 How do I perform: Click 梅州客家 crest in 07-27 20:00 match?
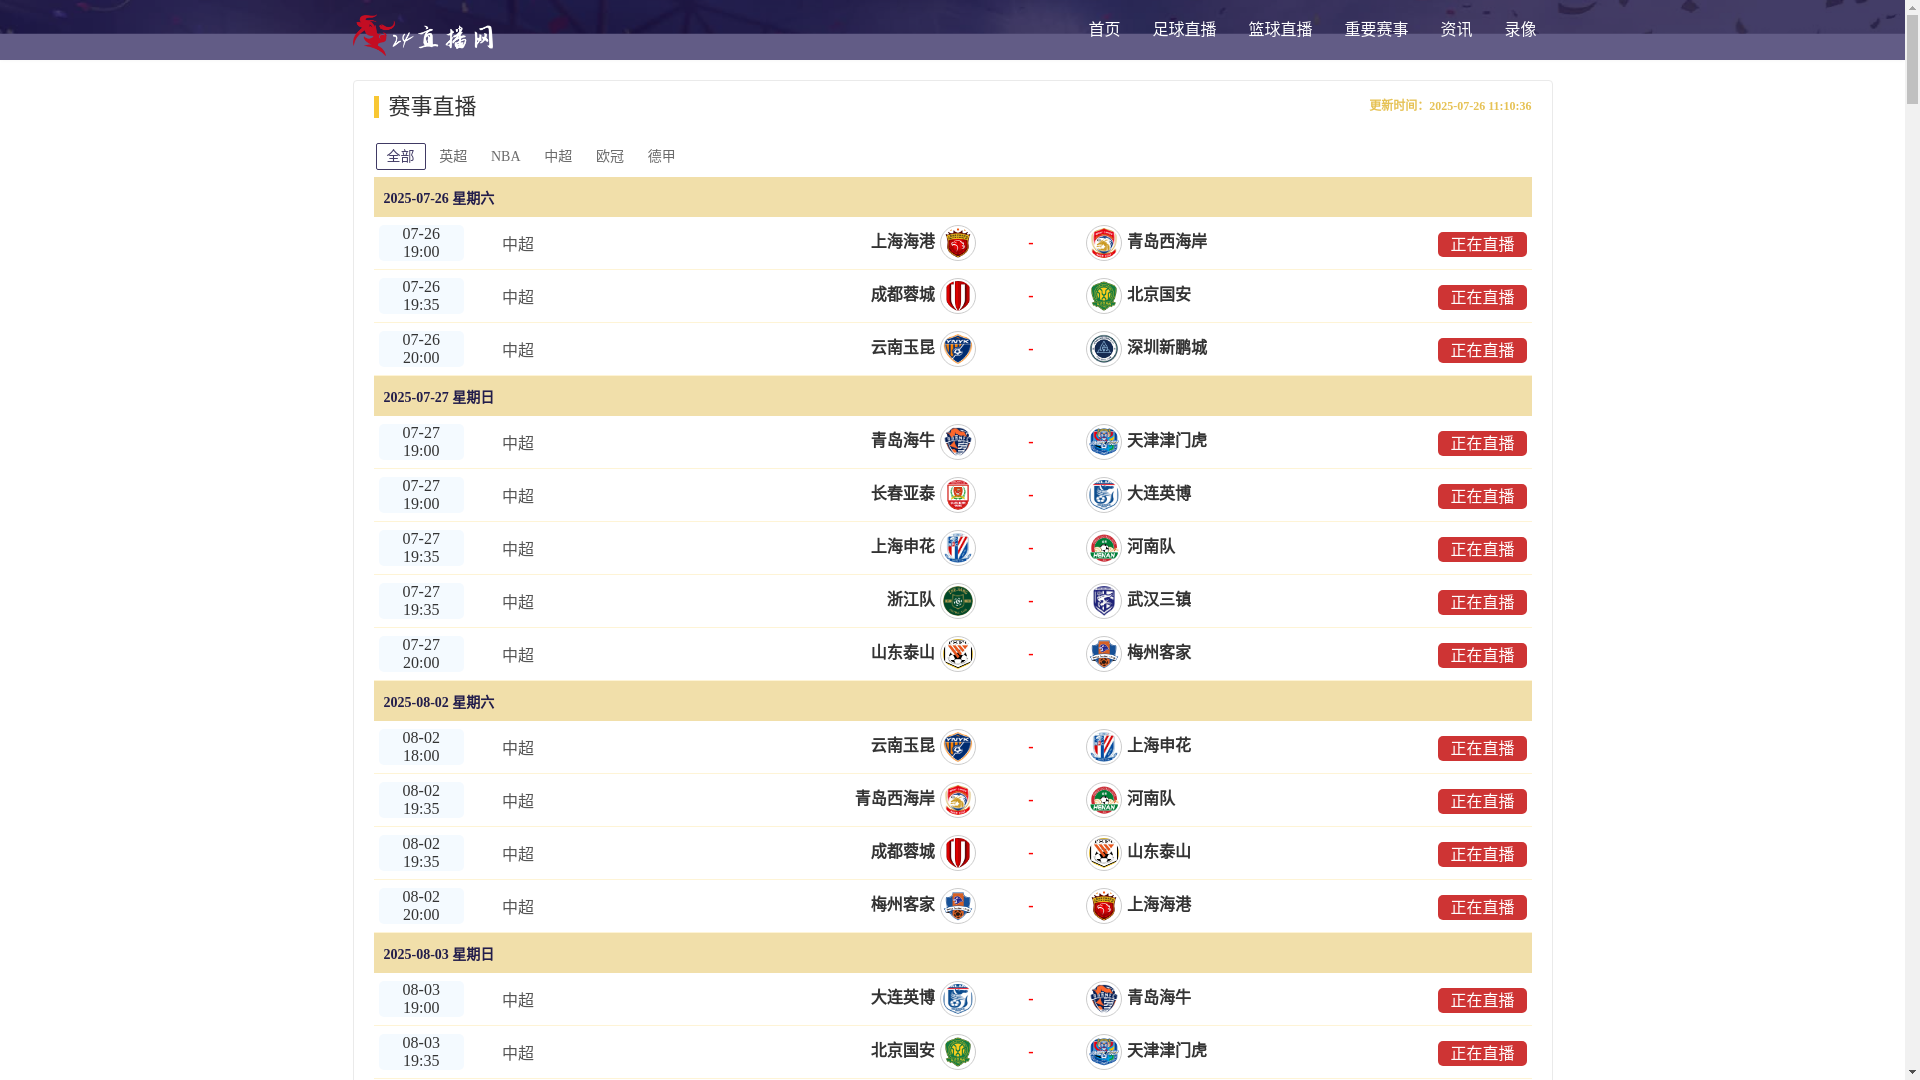click(x=1104, y=654)
